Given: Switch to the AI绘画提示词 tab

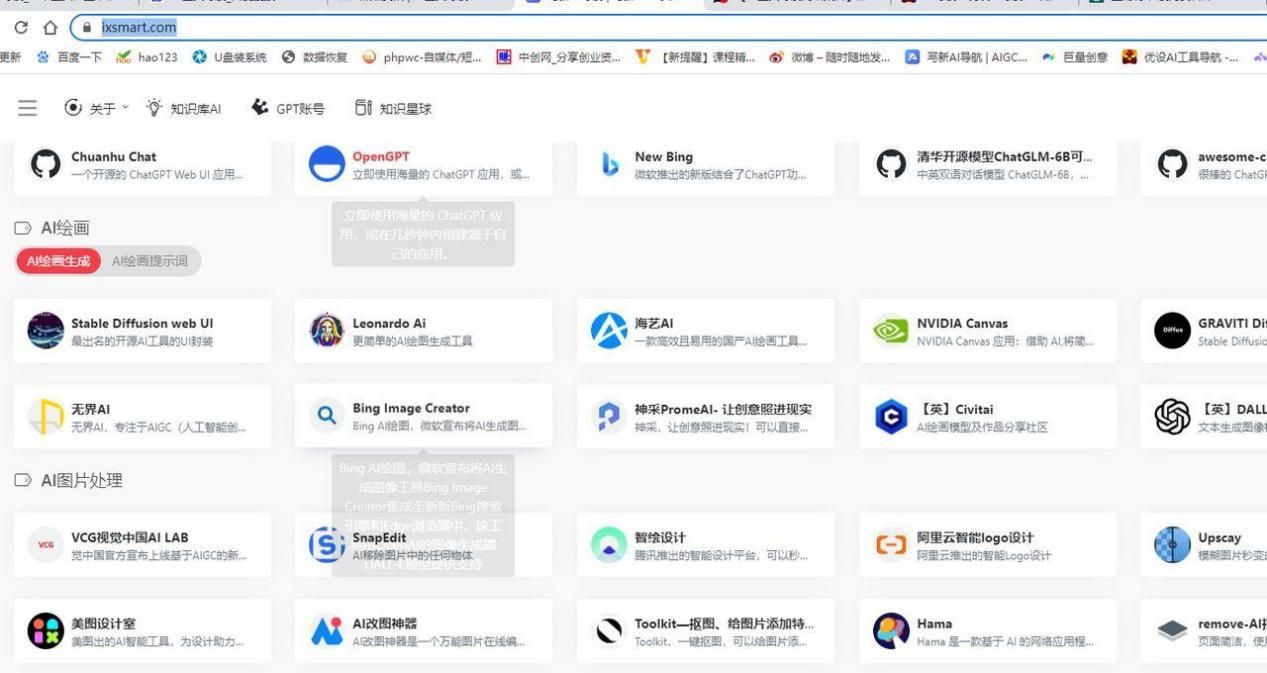Looking at the screenshot, I should pyautogui.click(x=149, y=261).
